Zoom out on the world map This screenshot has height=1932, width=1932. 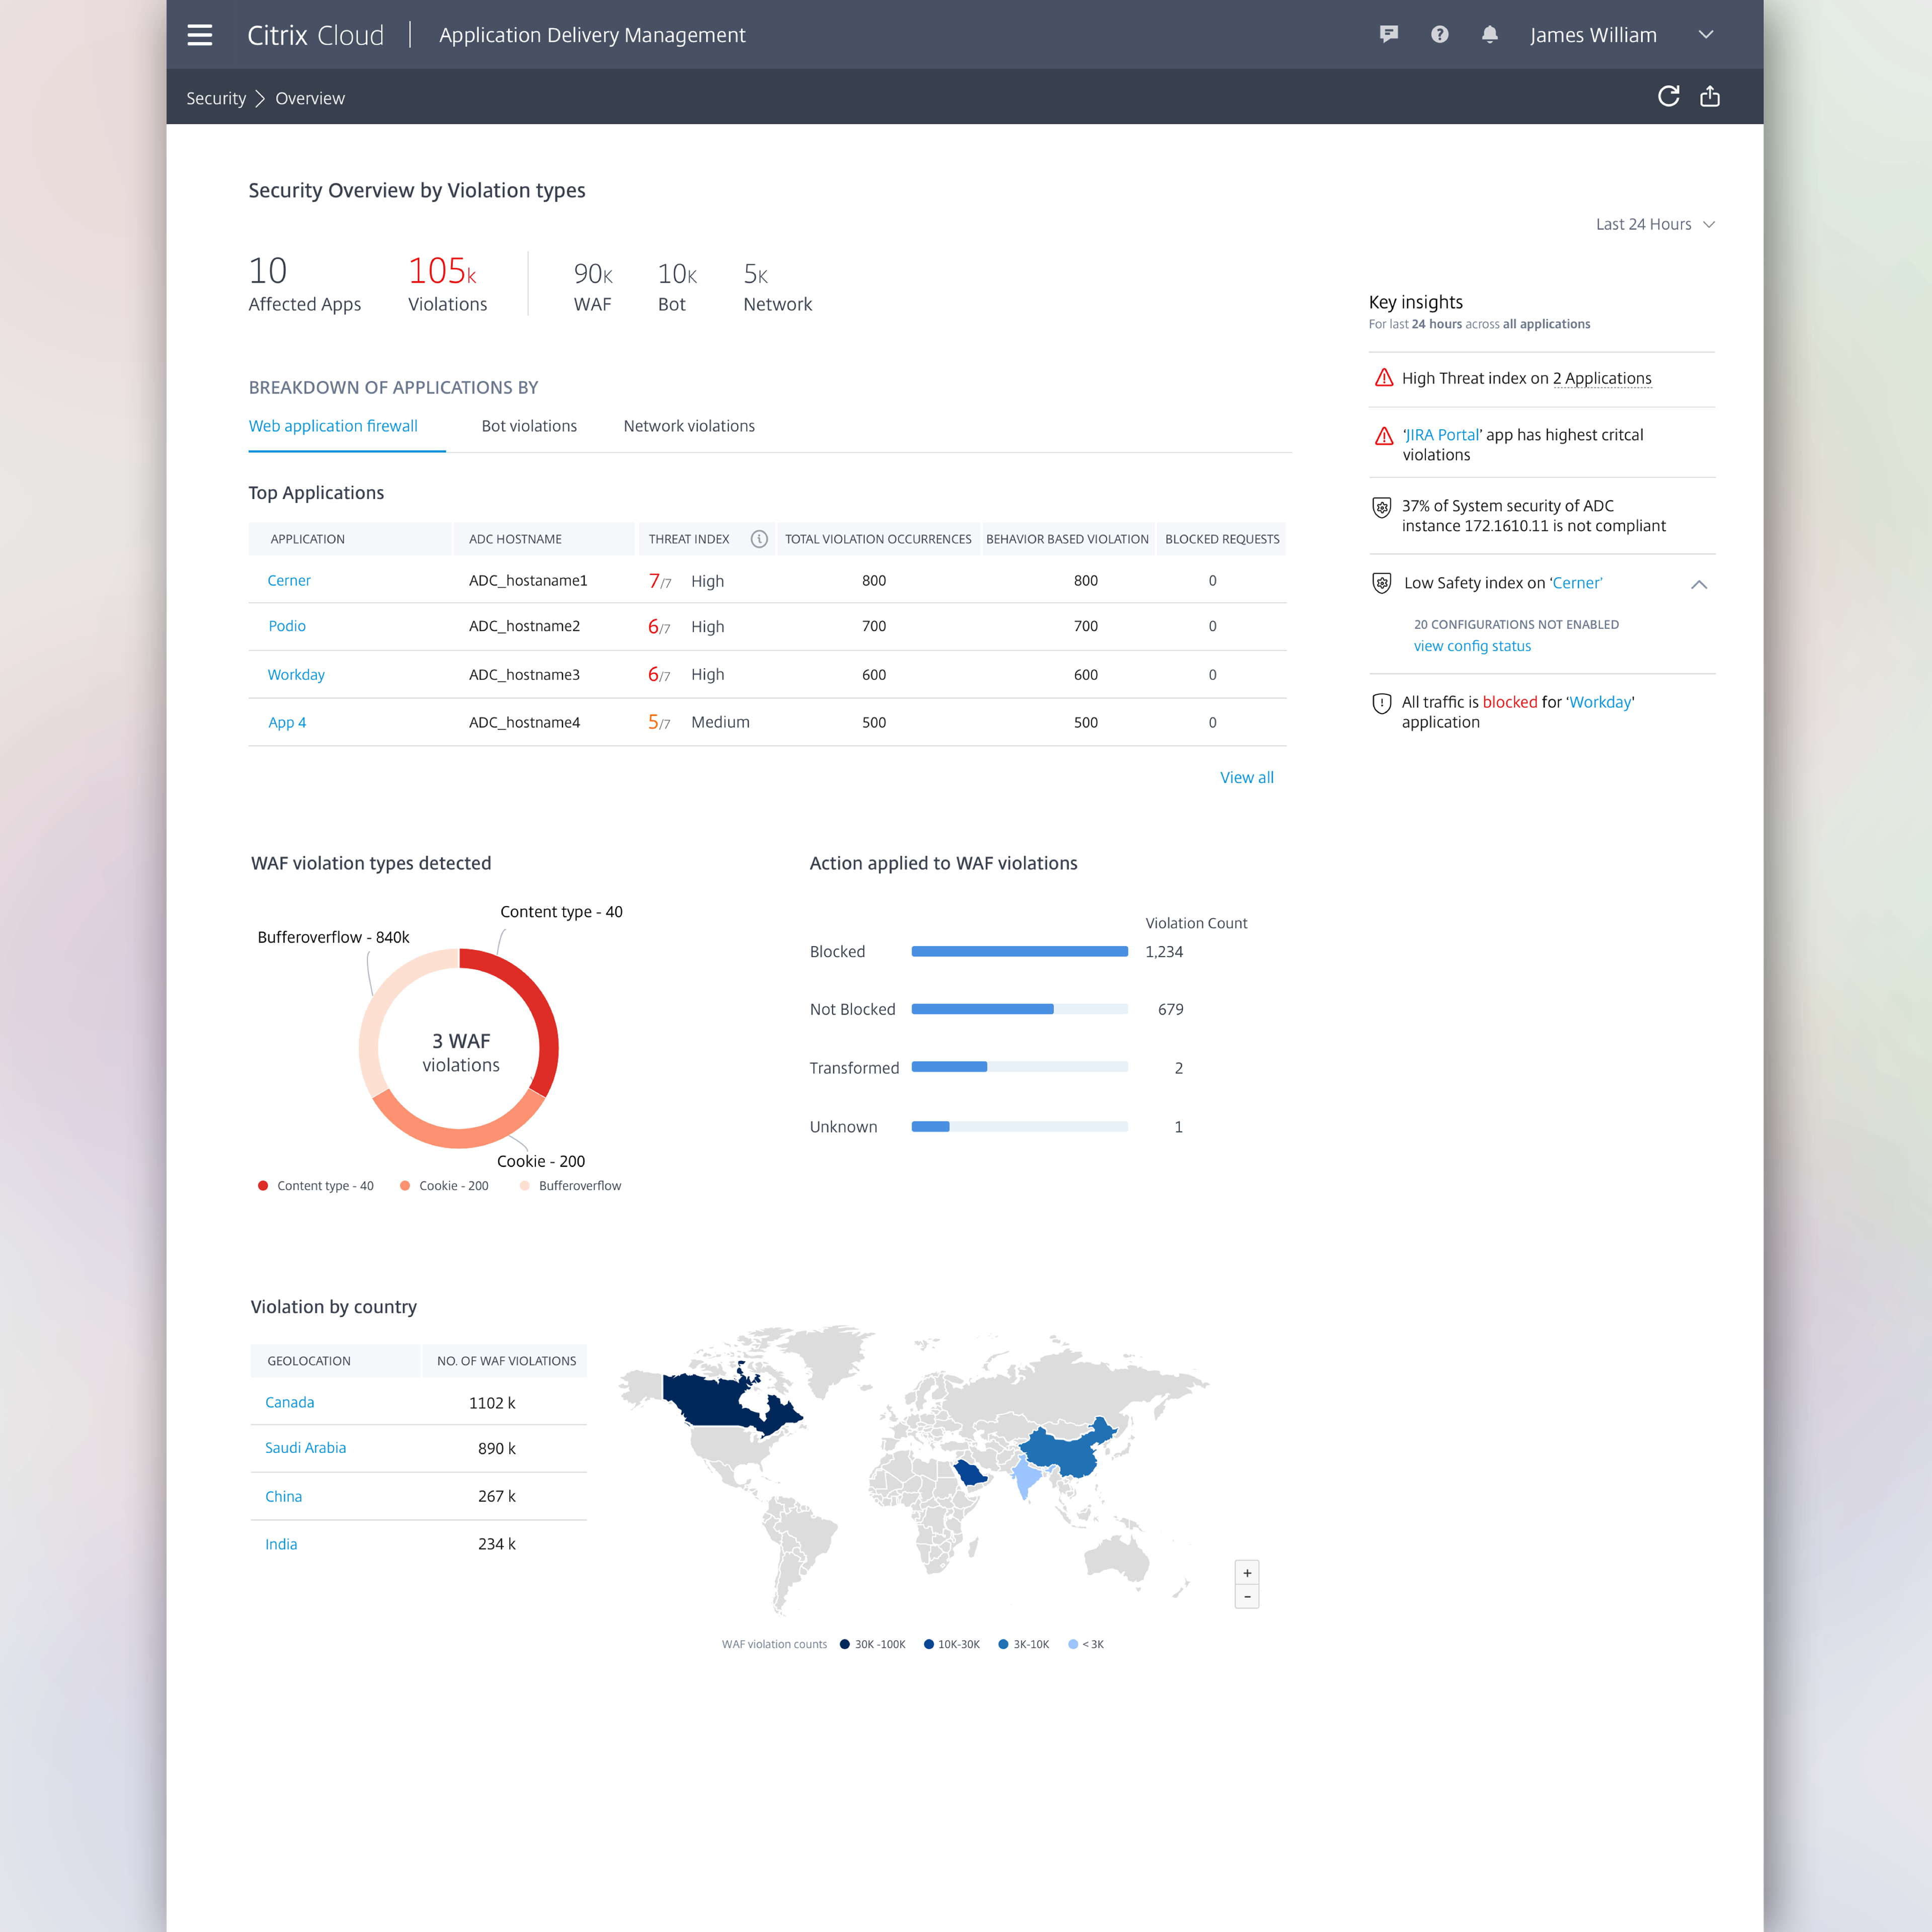point(1247,1597)
